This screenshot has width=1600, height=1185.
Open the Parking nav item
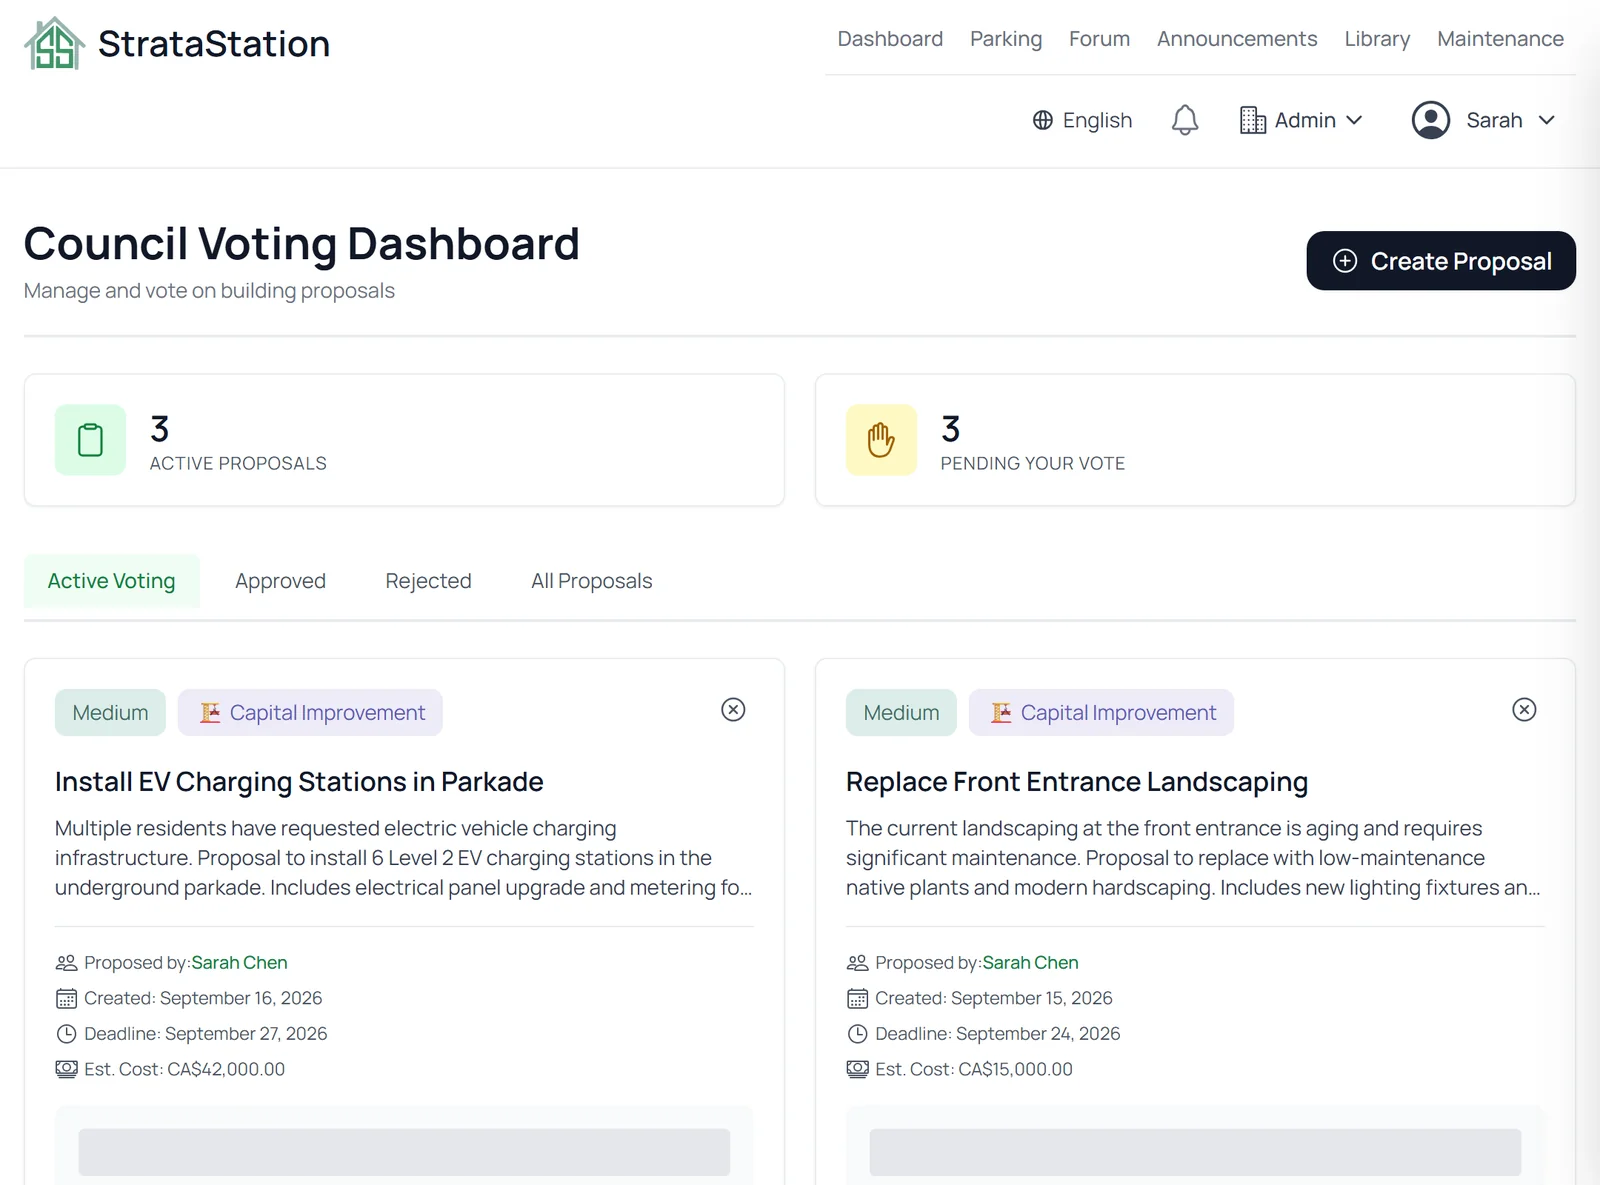coord(1006,39)
